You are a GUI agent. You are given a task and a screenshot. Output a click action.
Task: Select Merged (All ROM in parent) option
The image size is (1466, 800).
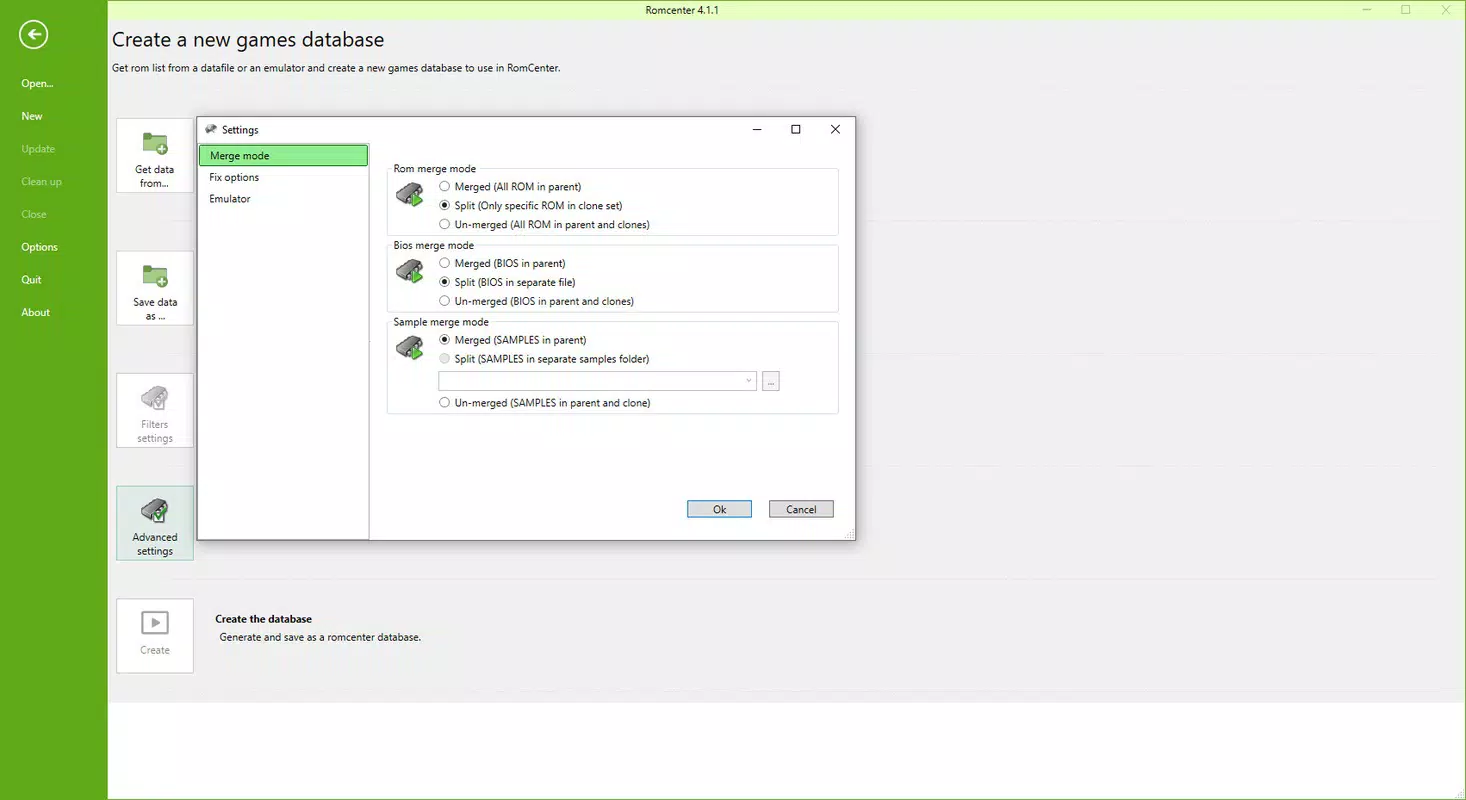(x=510, y=187)
